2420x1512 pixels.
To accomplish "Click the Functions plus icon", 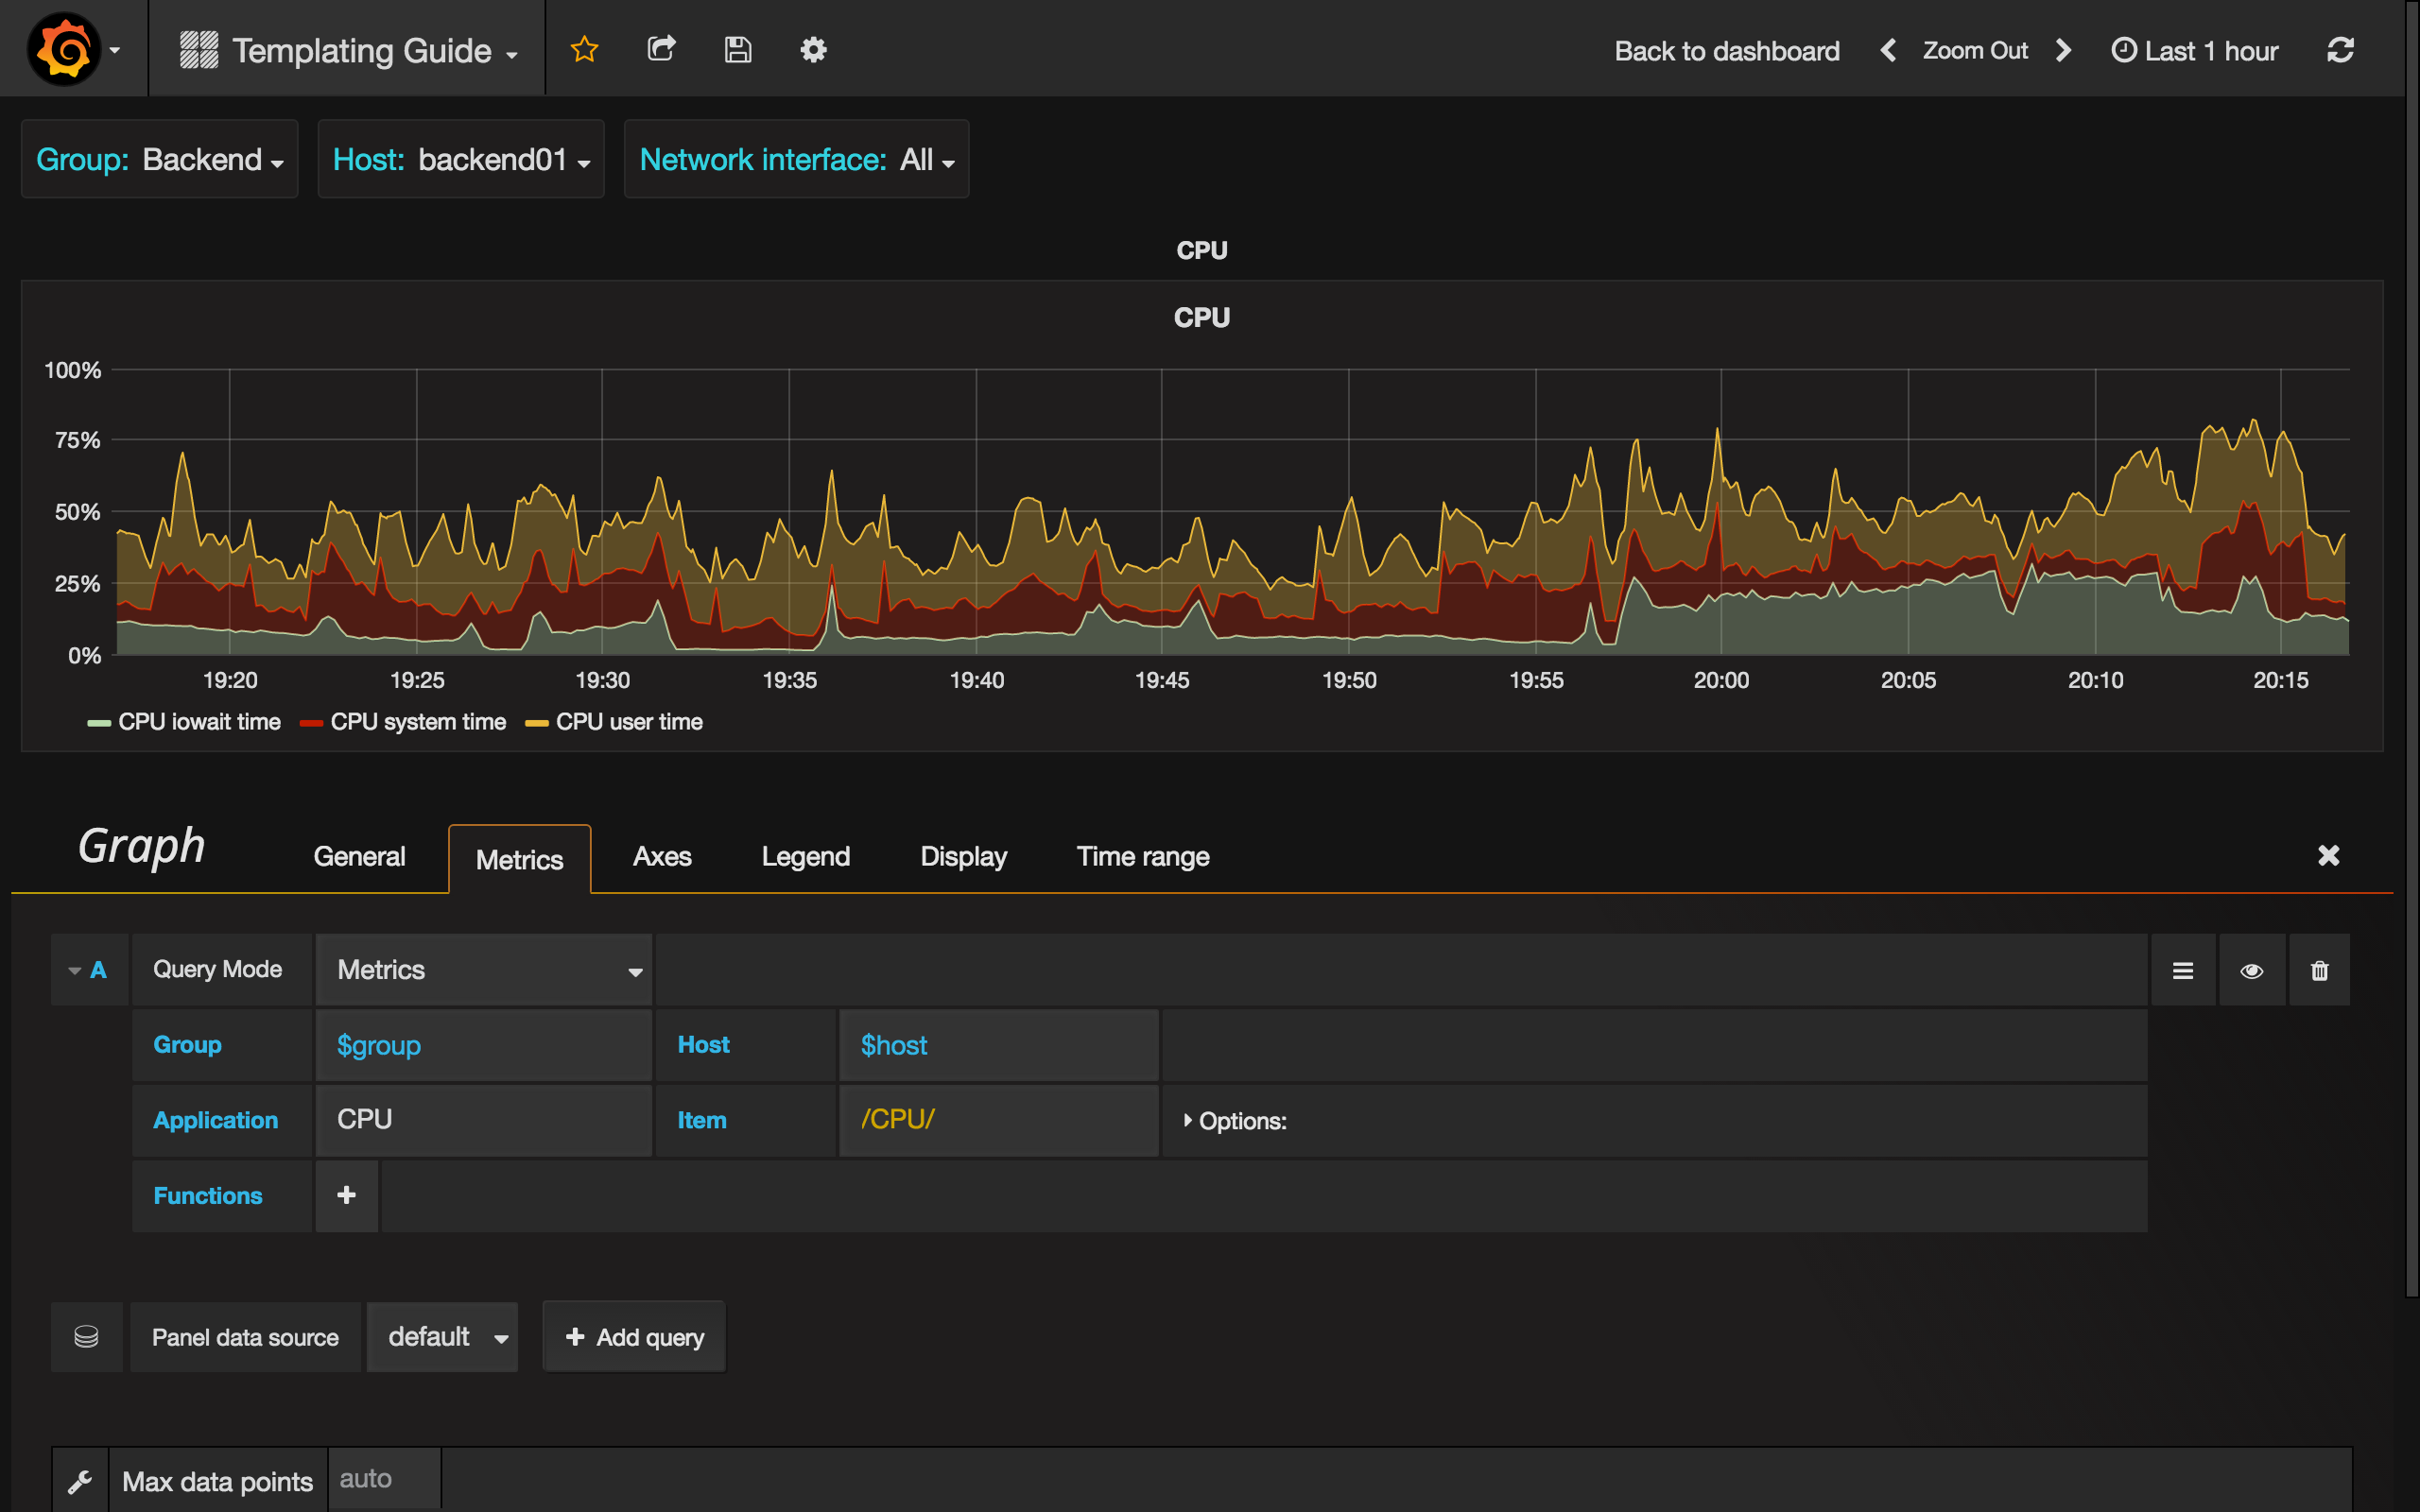I will [x=343, y=1195].
